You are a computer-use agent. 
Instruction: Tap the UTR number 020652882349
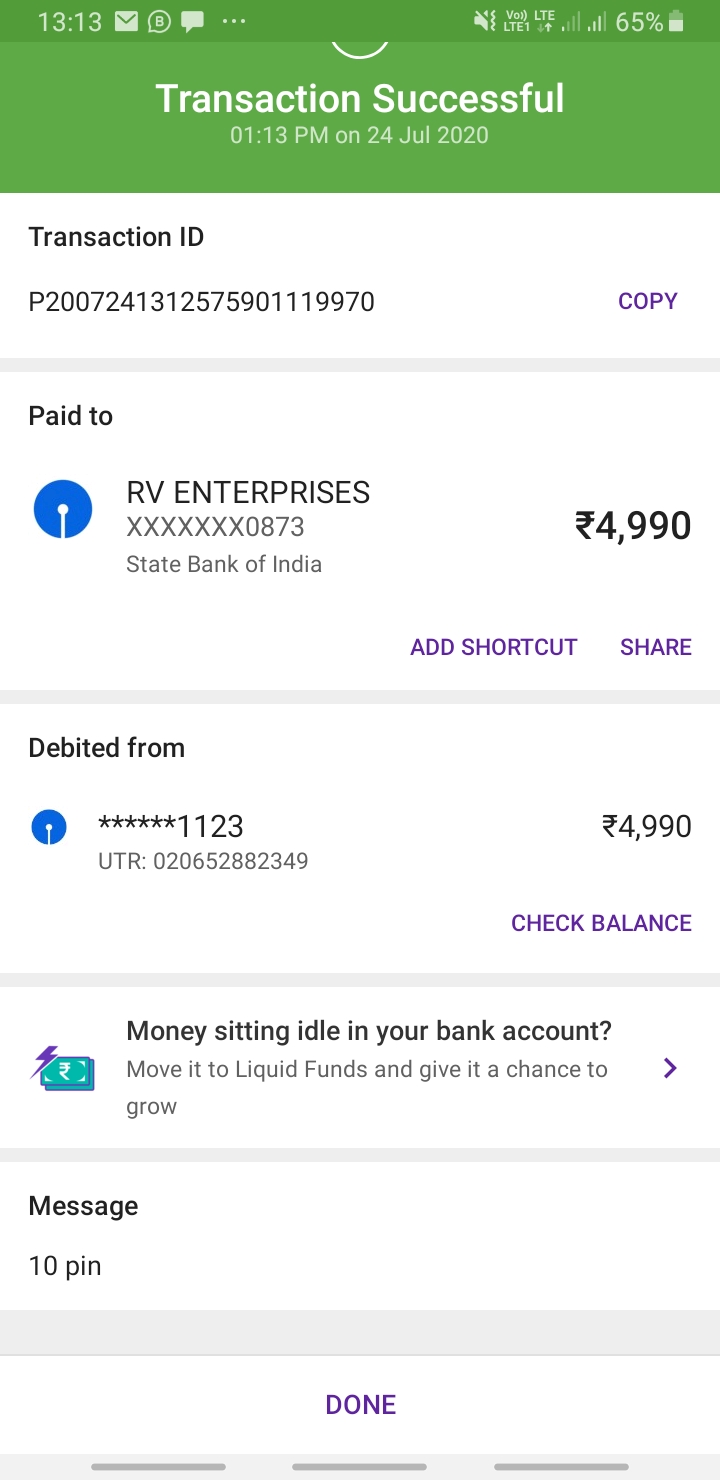pos(203,860)
